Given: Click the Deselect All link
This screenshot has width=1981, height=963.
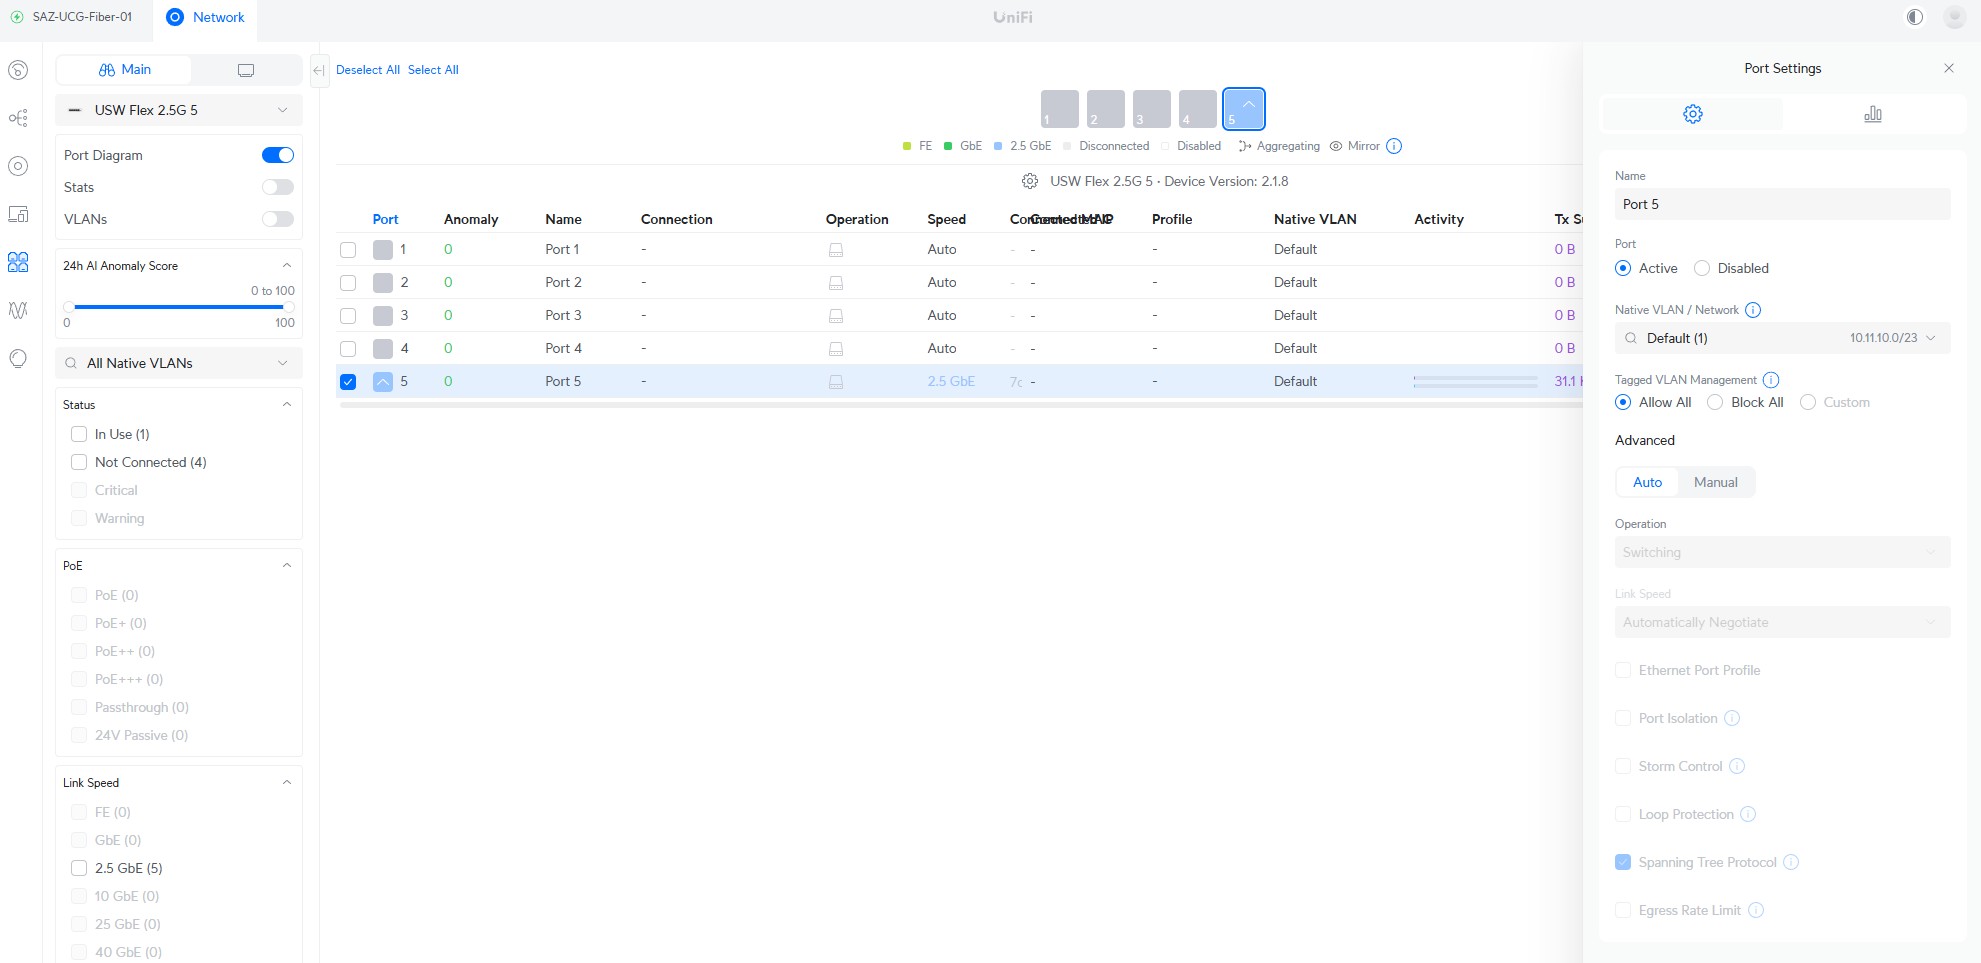Looking at the screenshot, I should [367, 70].
